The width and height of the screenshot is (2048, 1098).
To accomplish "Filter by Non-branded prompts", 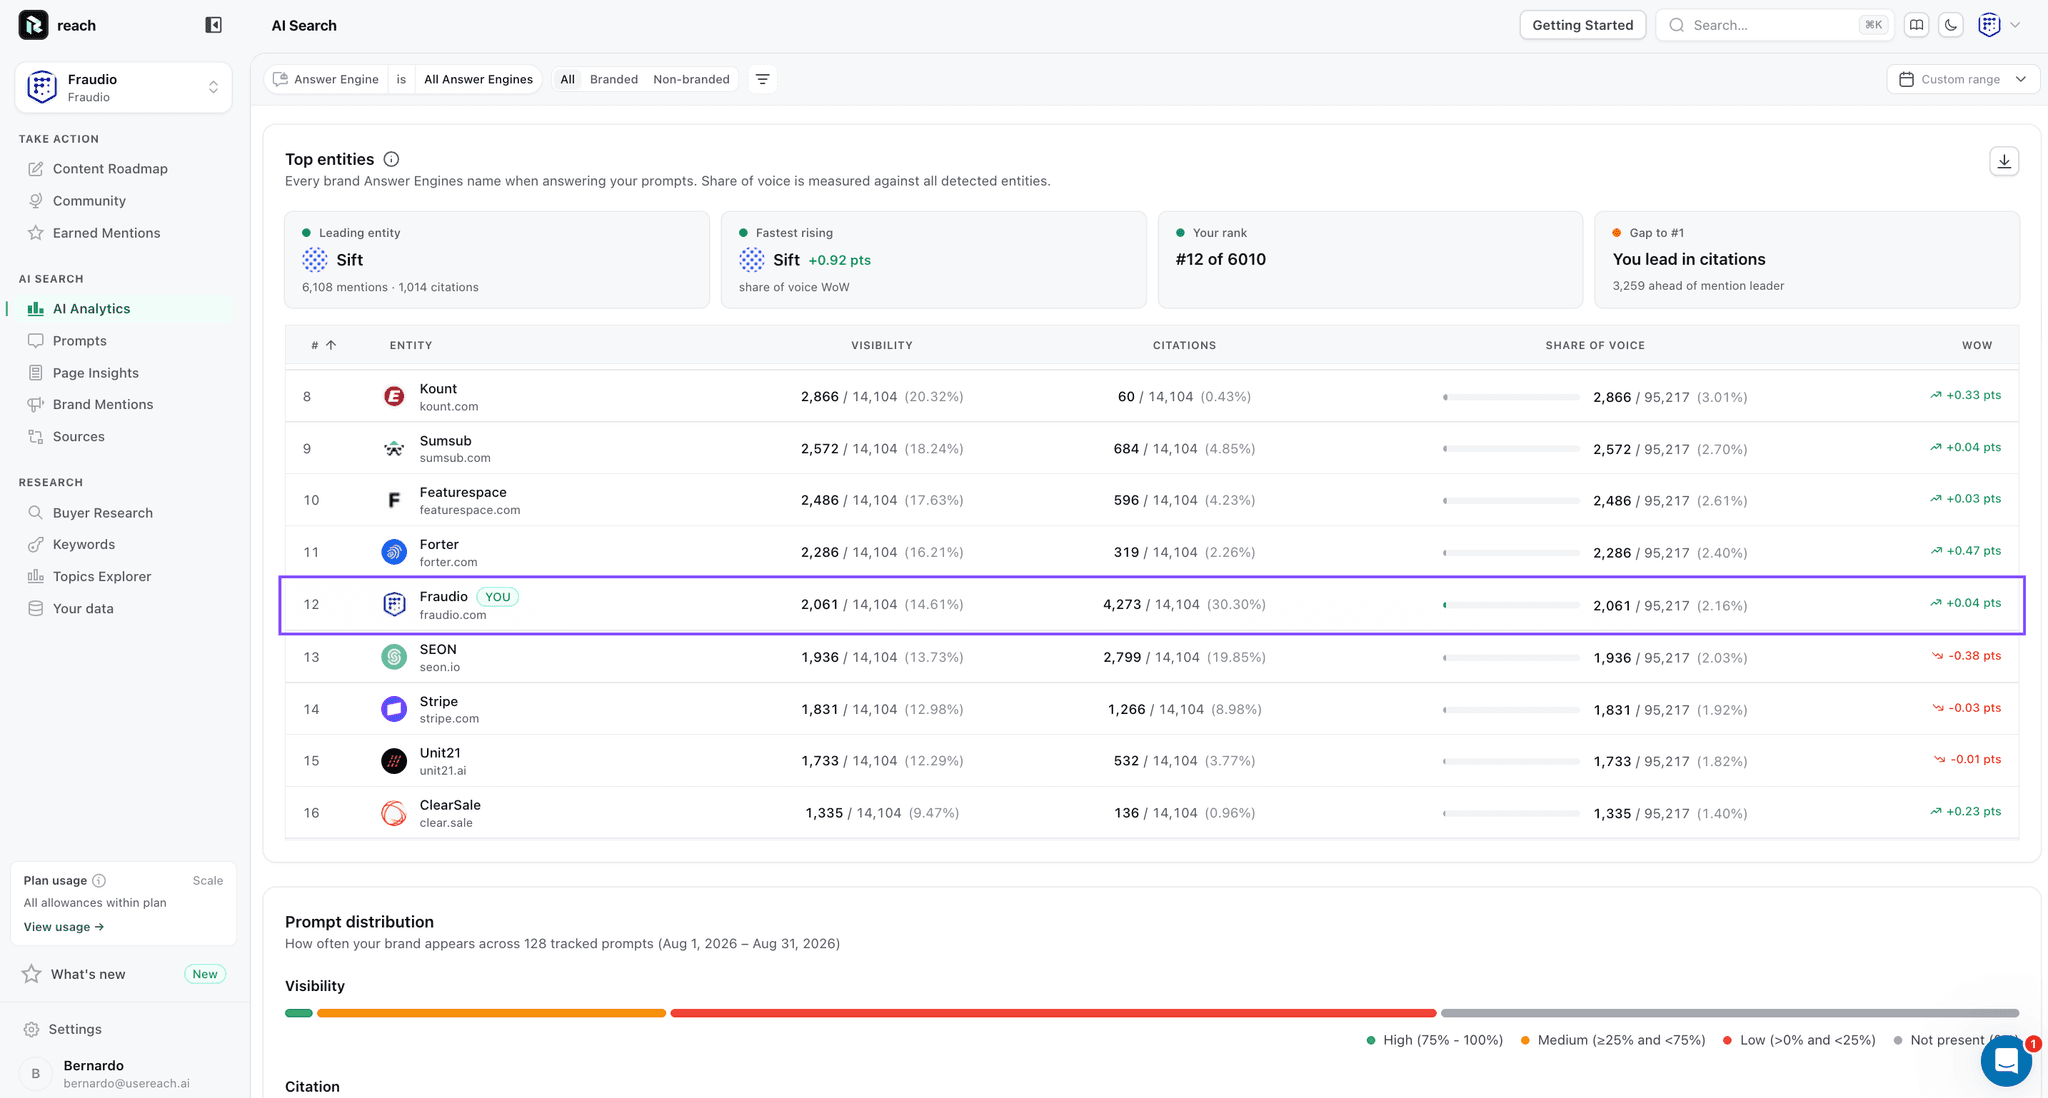I will pos(691,79).
